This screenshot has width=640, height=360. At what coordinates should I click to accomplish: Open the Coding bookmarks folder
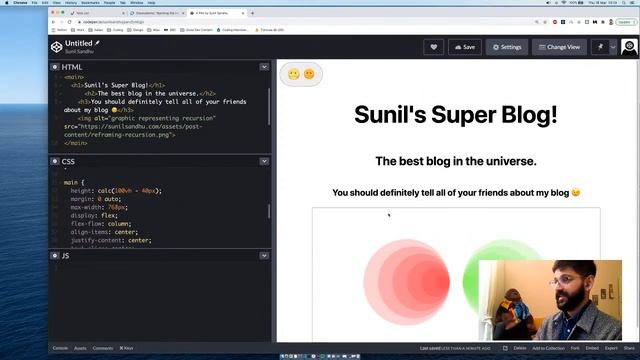tap(116, 30)
